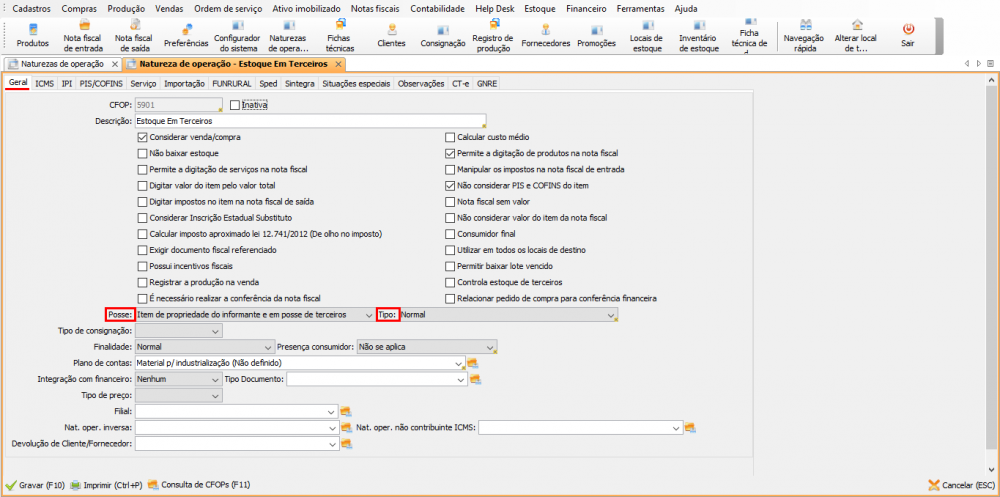Image resolution: width=1000 pixels, height=497 pixels.
Task: Open the Contabilidade menu
Action: 438,8
